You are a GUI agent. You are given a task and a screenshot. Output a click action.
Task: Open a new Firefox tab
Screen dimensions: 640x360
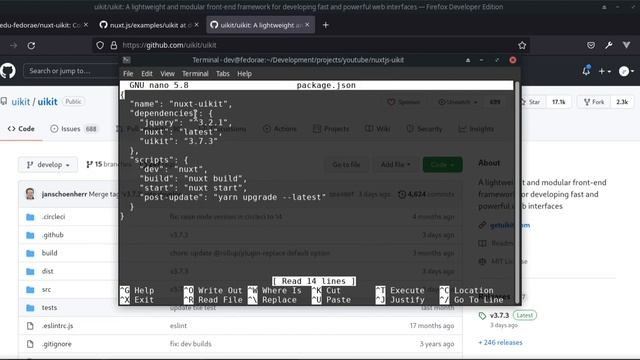point(325,25)
